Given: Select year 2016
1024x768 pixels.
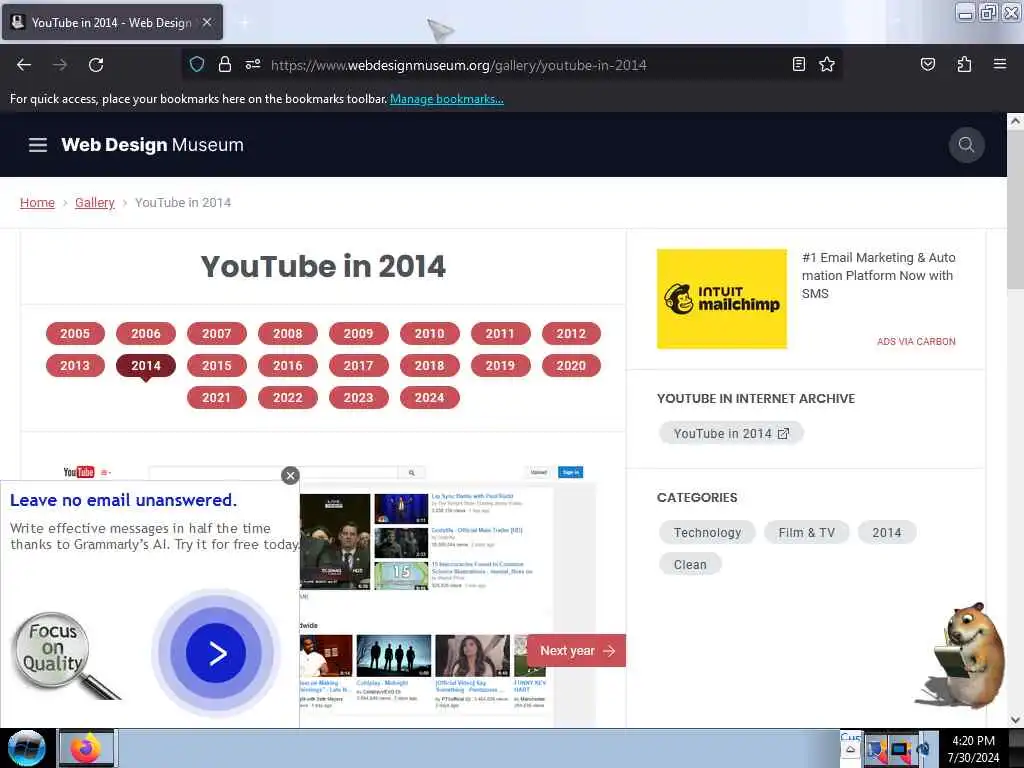Looking at the screenshot, I should tap(288, 366).
